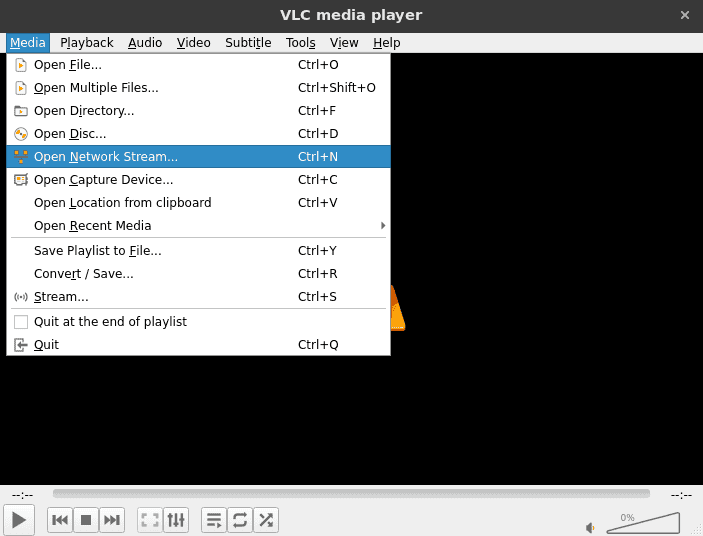Click the Open Capture Device icon
Screen dimensions: 703x536
(x=21, y=180)
